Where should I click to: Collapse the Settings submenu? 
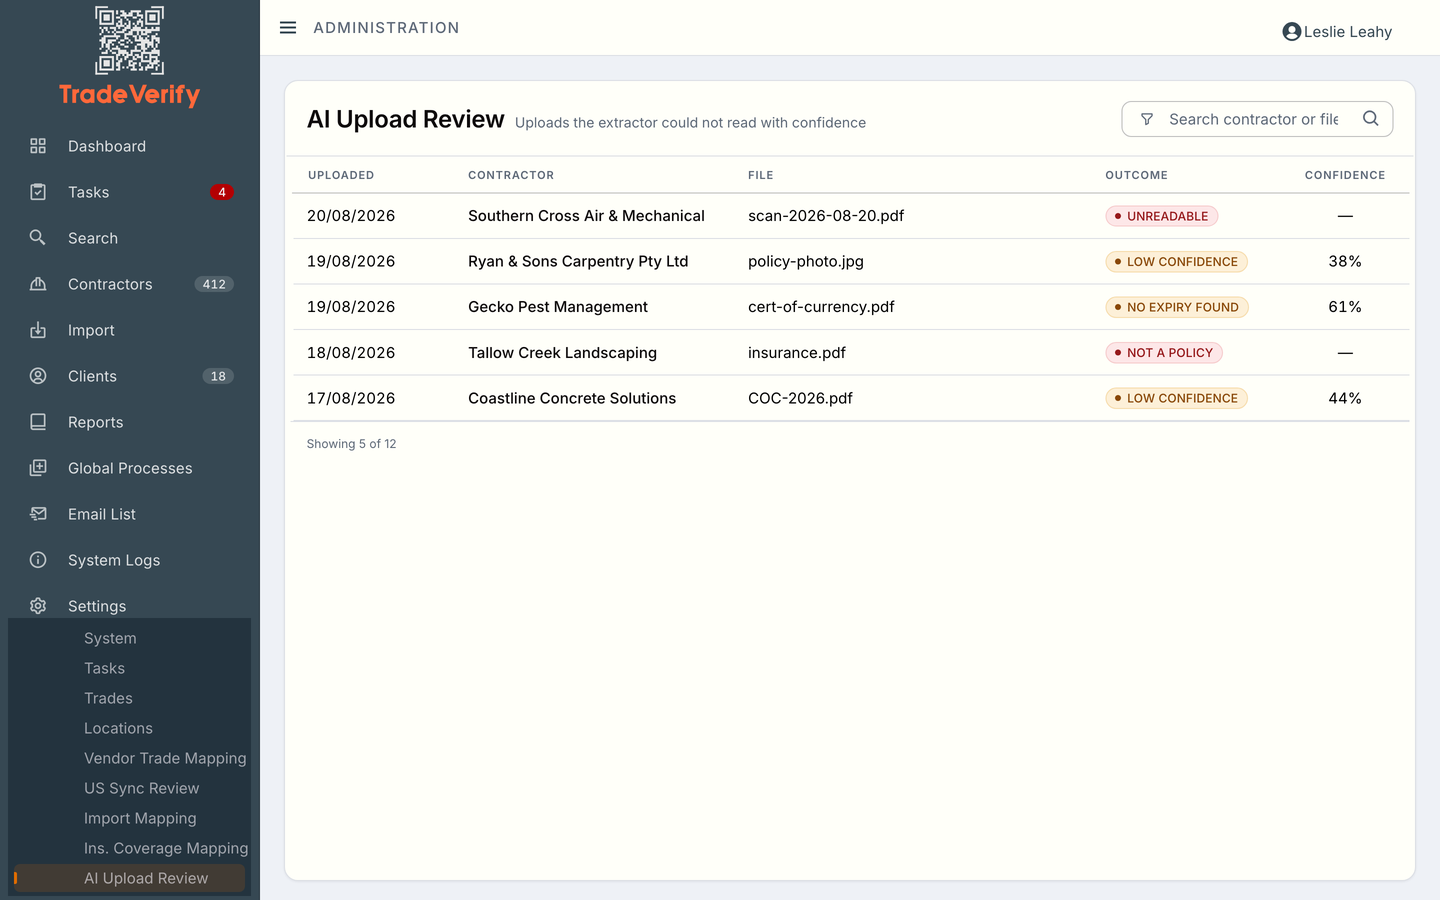97,606
